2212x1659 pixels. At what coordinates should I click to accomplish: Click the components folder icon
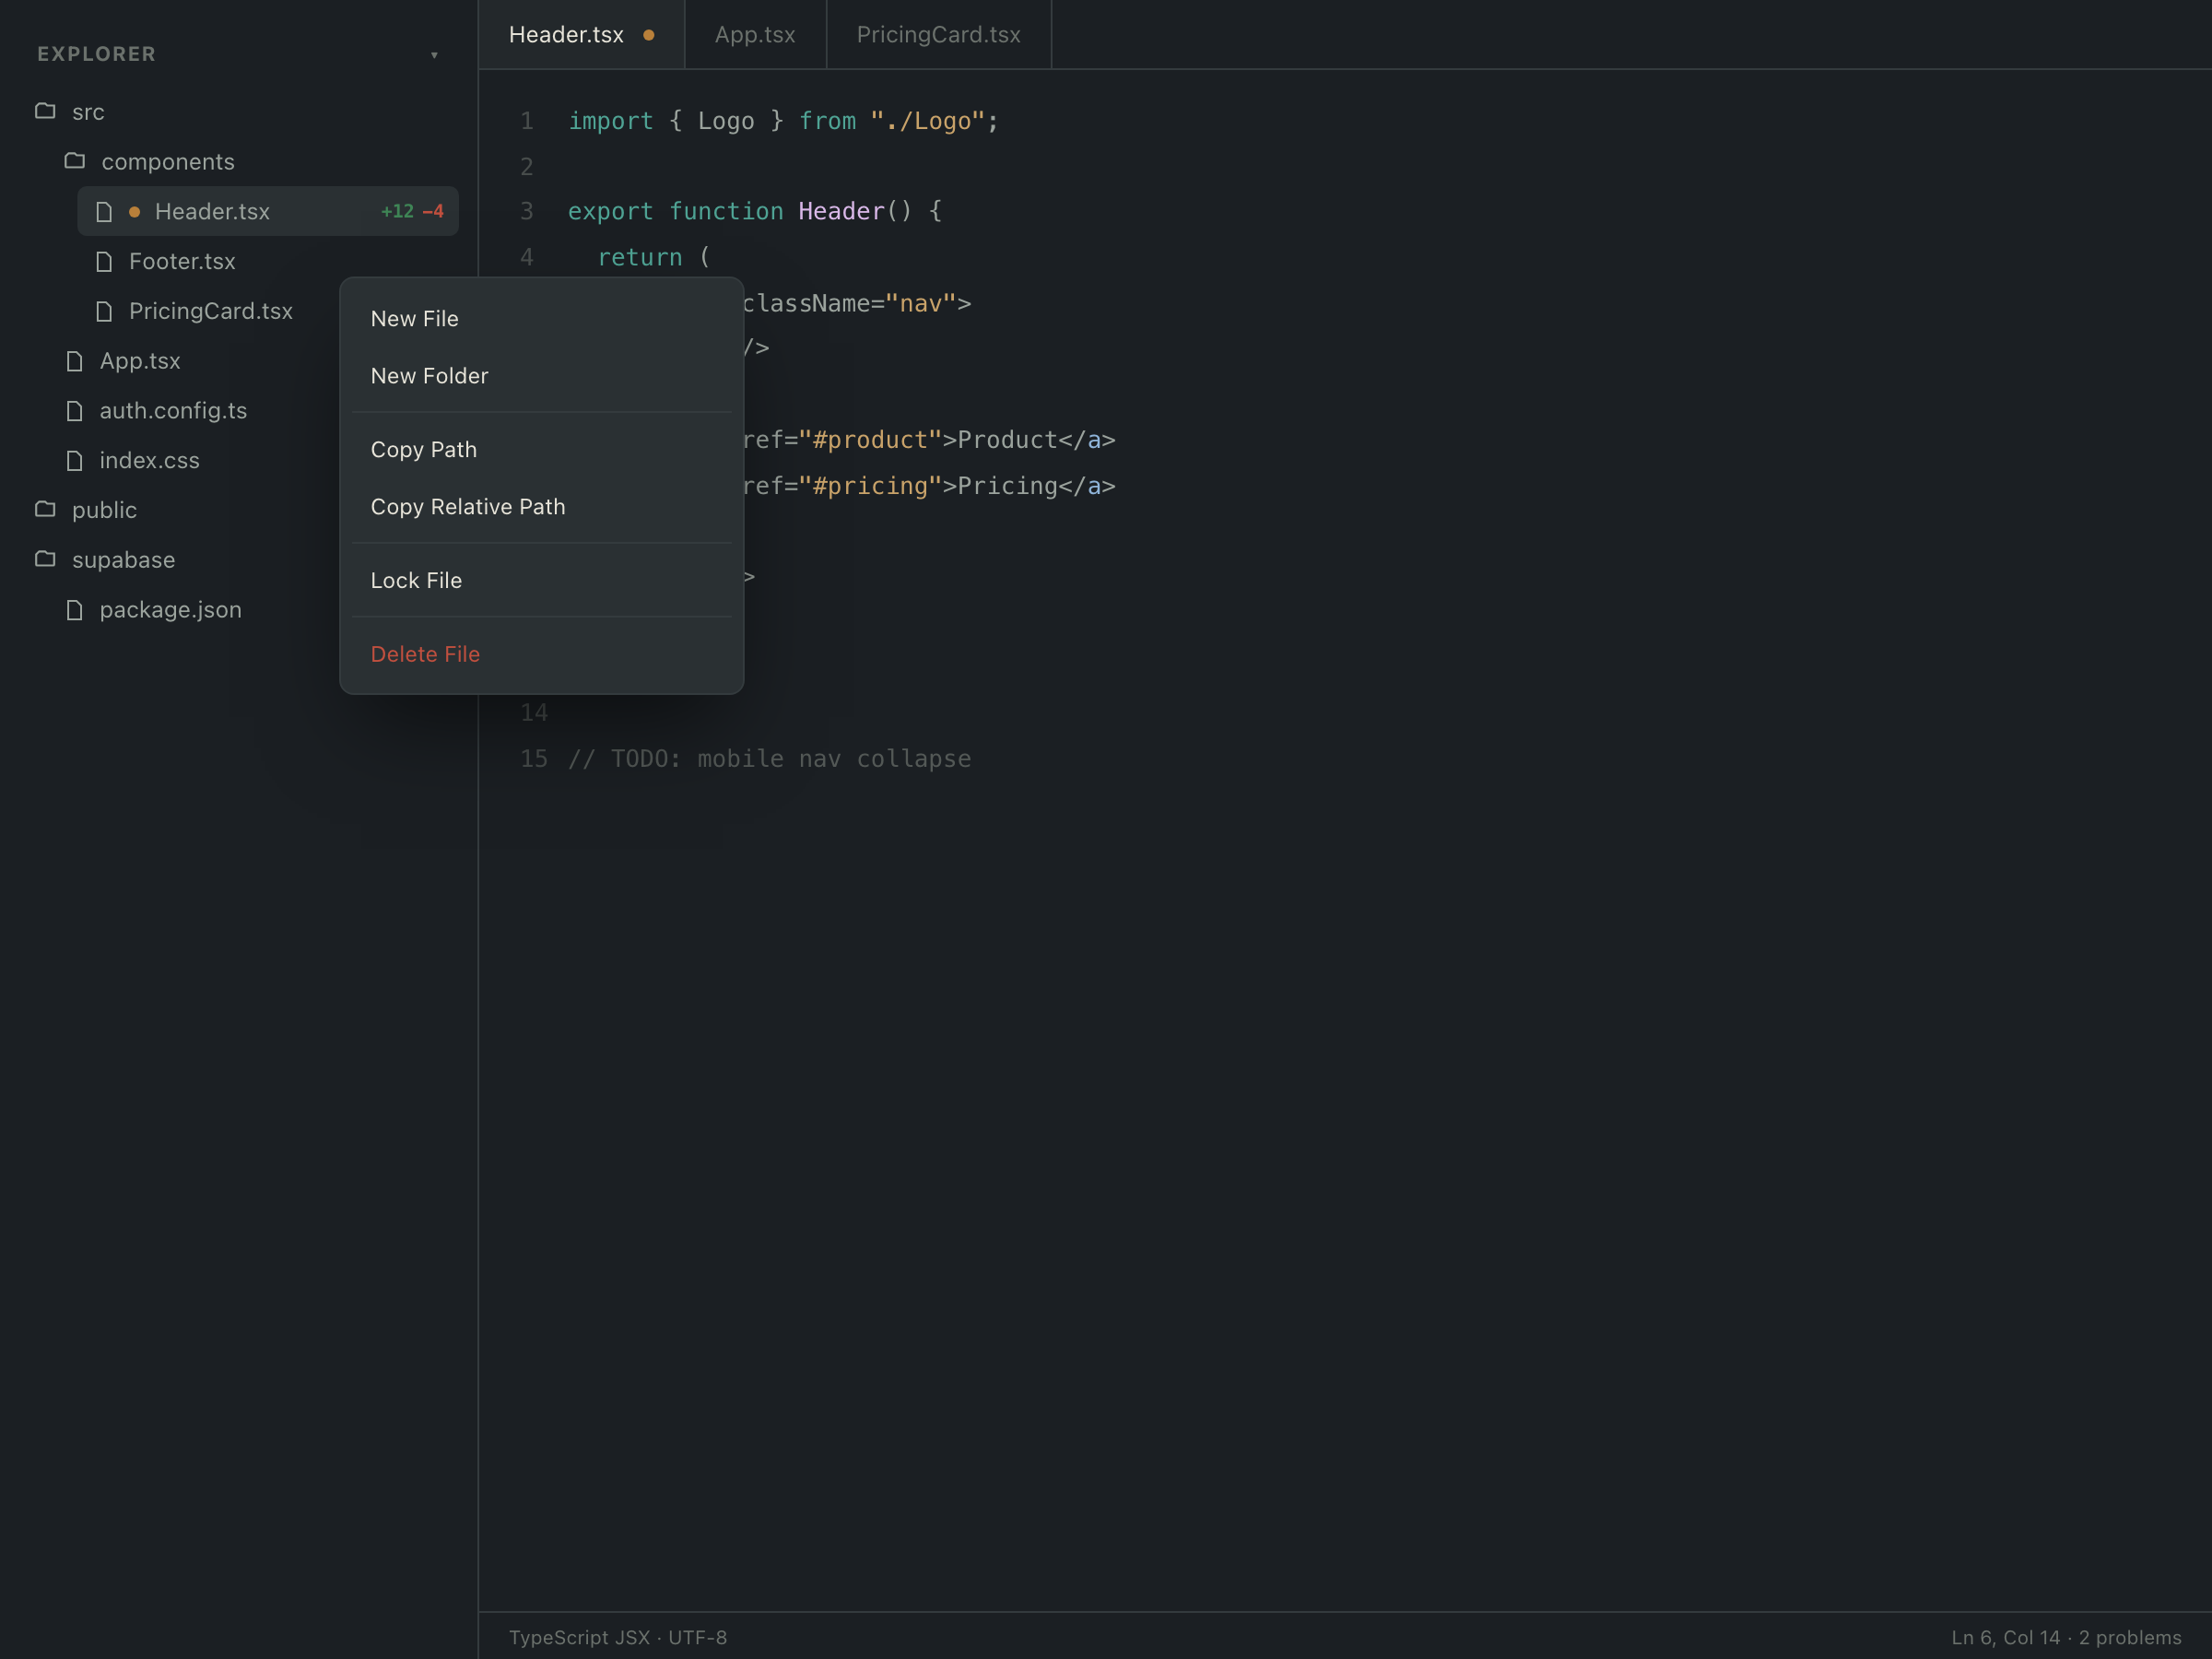click(x=74, y=161)
